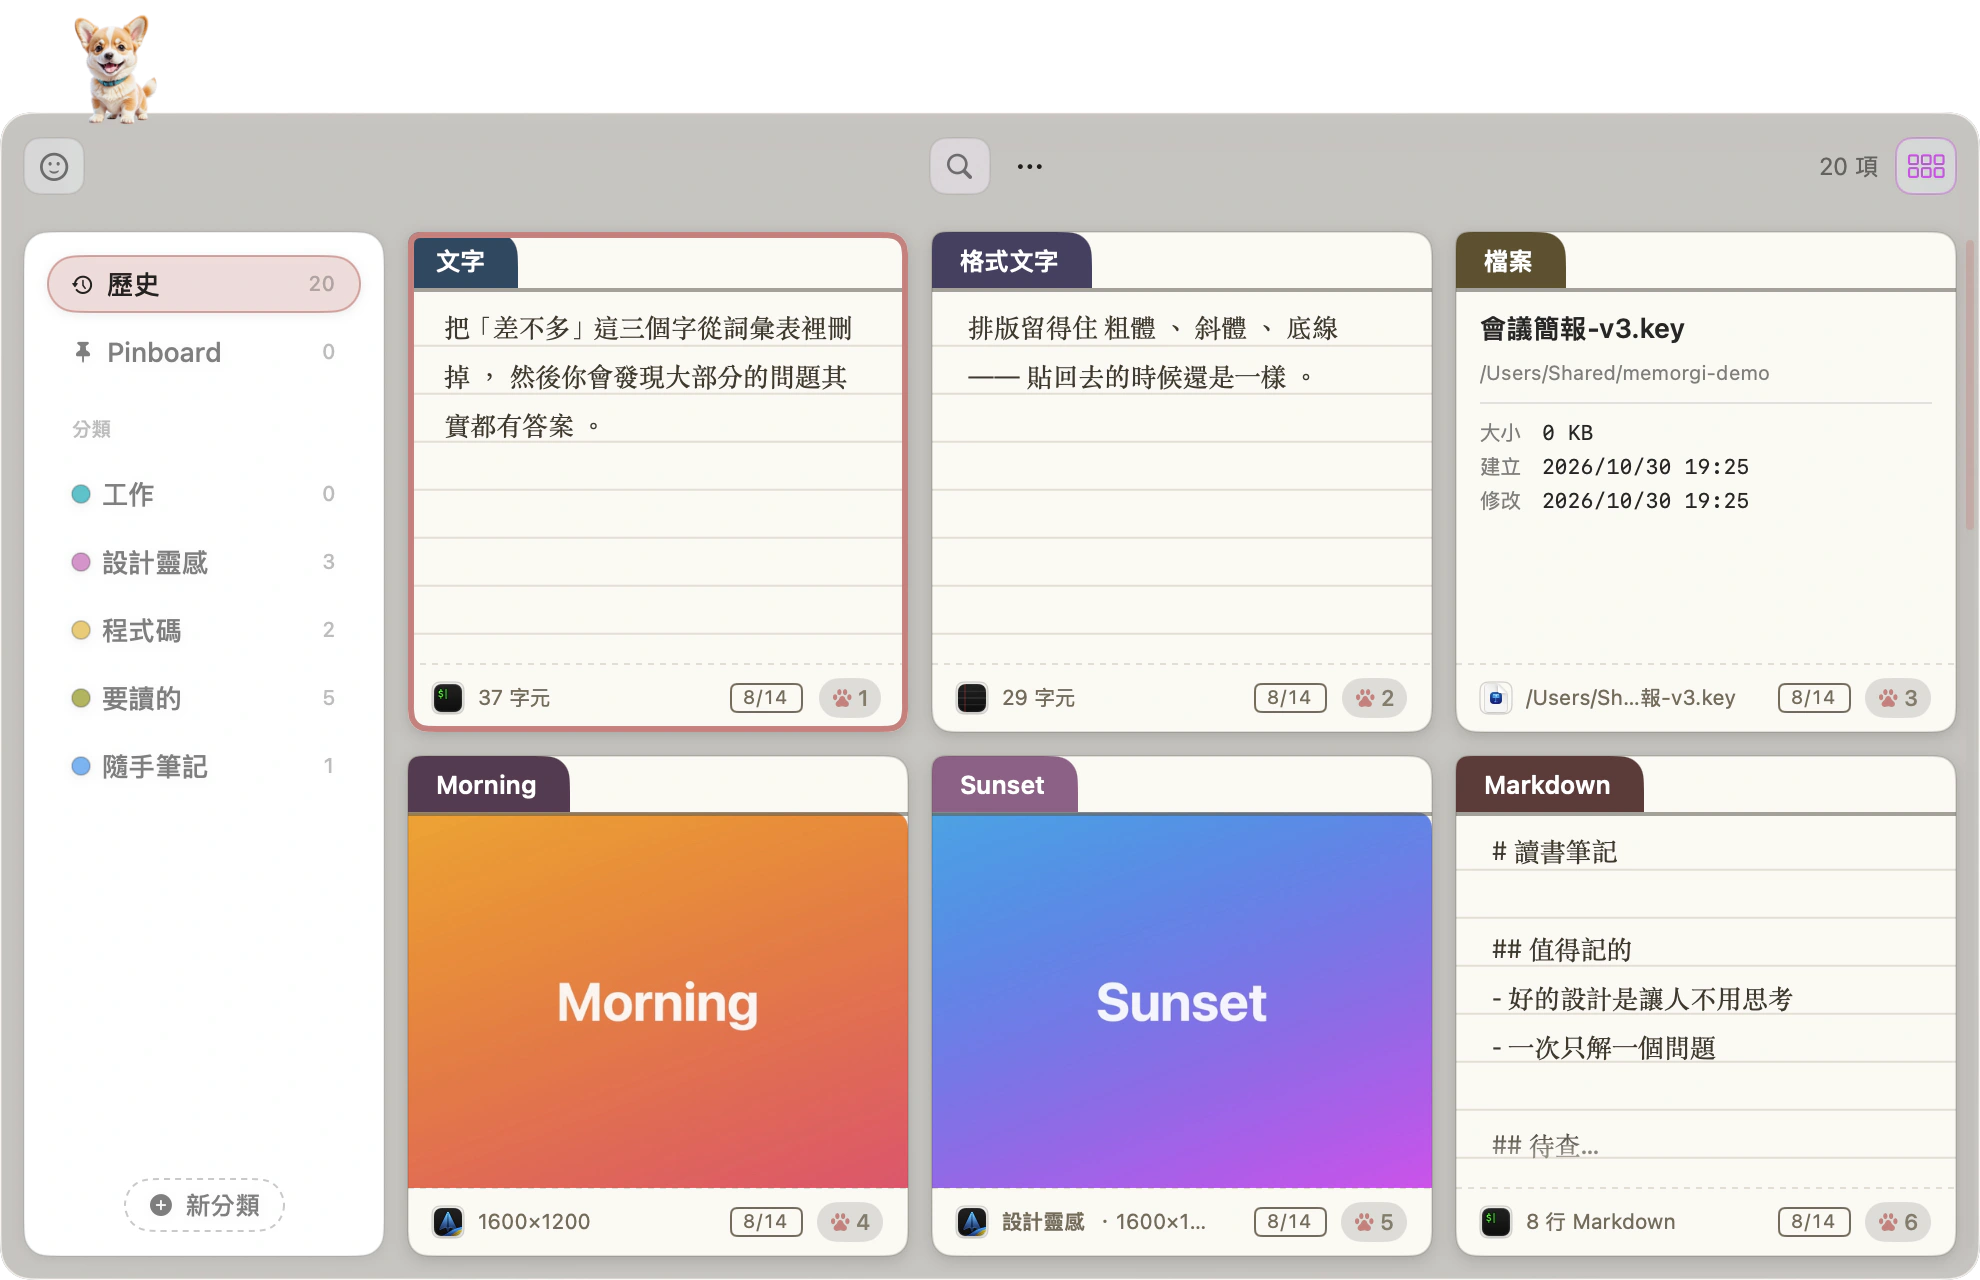Click the 會議簡報-v3.key file name
The height and width of the screenshot is (1280, 1980).
pos(1582,329)
